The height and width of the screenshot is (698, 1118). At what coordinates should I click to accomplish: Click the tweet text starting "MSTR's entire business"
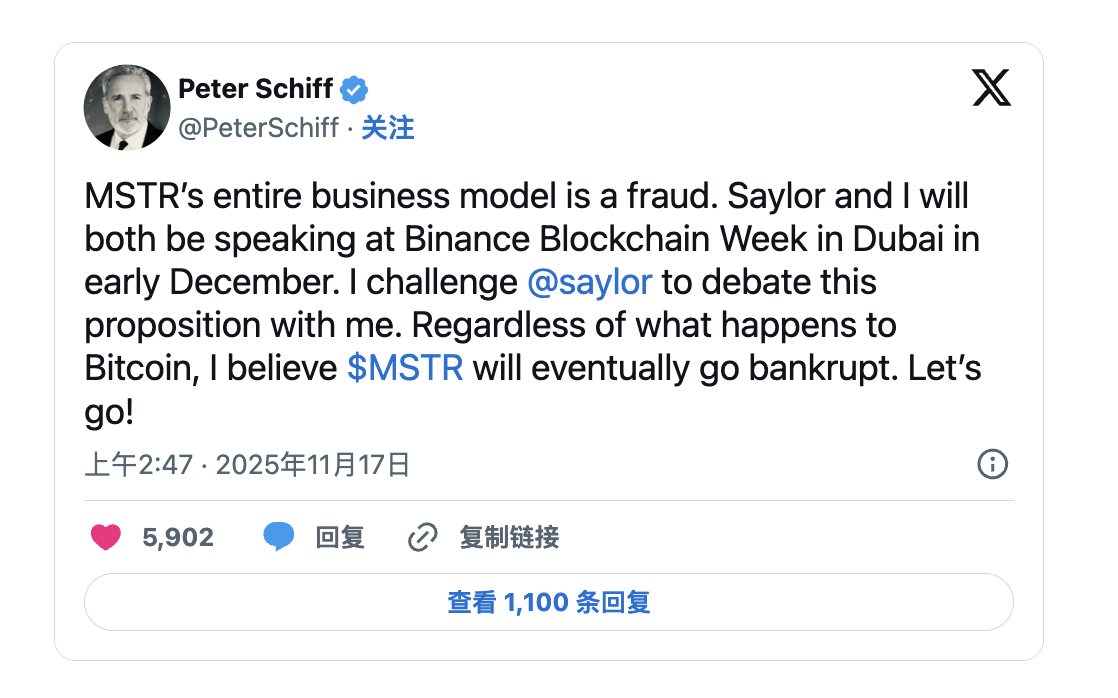click(x=400, y=197)
